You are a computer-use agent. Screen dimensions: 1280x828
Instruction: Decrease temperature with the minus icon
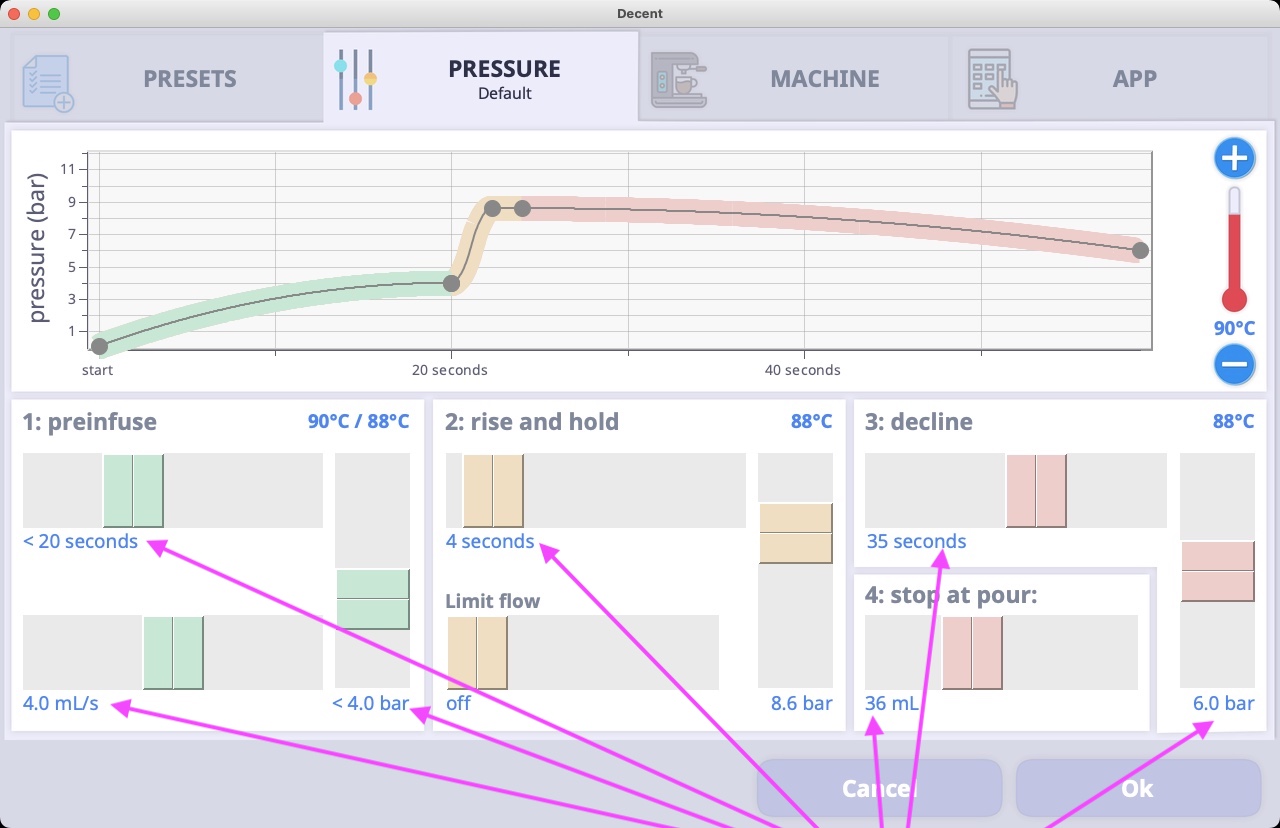1235,364
